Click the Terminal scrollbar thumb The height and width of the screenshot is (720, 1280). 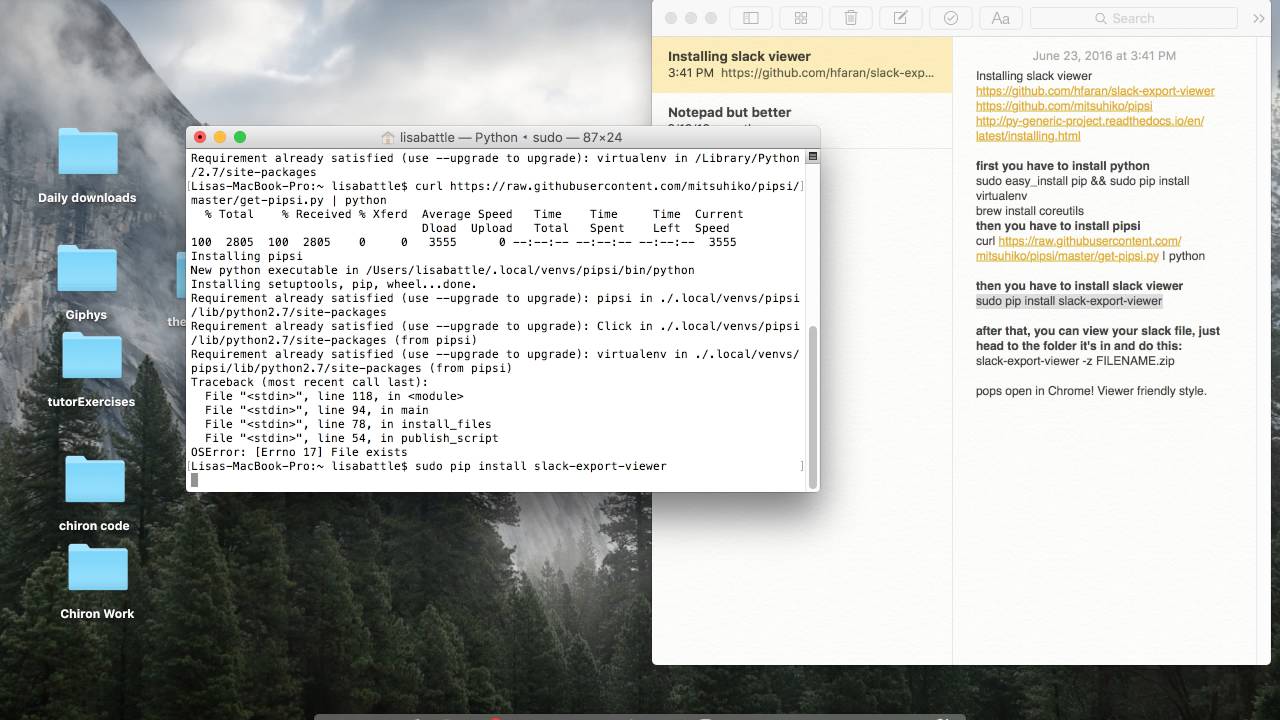click(812, 405)
